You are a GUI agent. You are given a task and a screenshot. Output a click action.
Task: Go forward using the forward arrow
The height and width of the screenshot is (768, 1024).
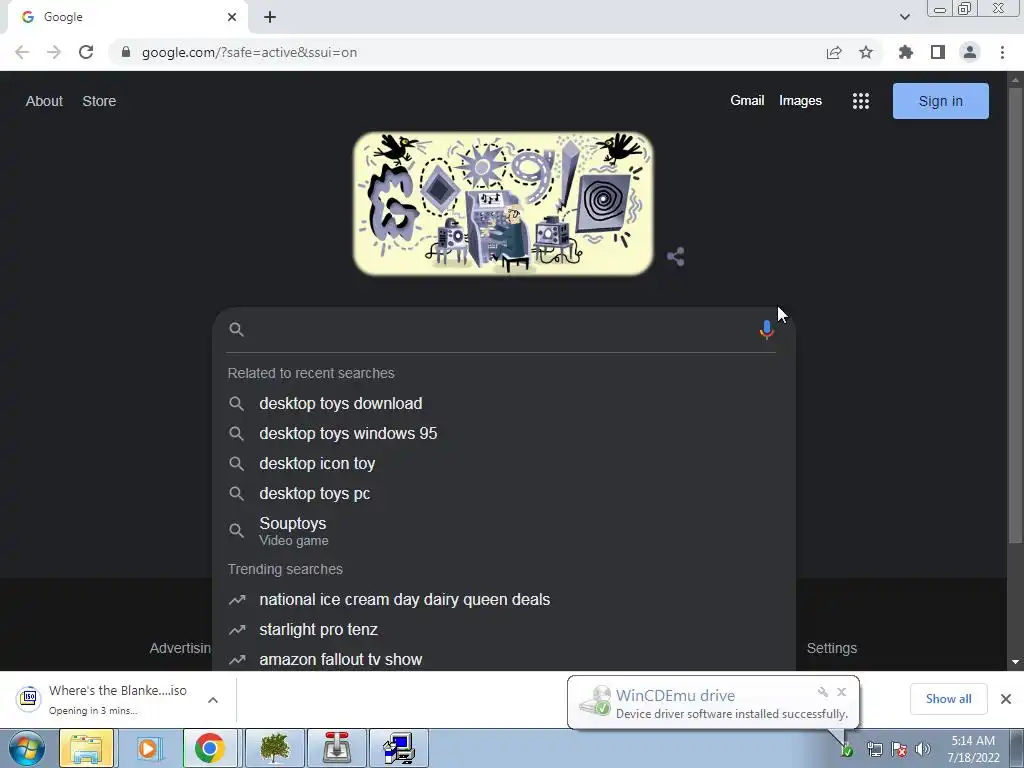54,52
